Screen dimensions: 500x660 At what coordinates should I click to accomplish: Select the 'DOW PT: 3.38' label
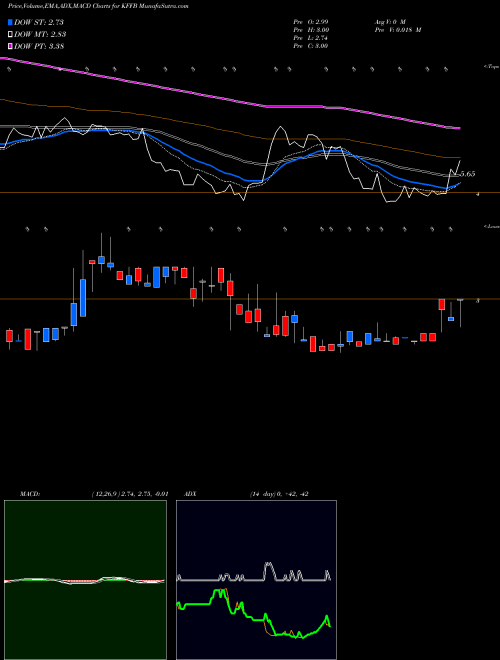(39, 47)
